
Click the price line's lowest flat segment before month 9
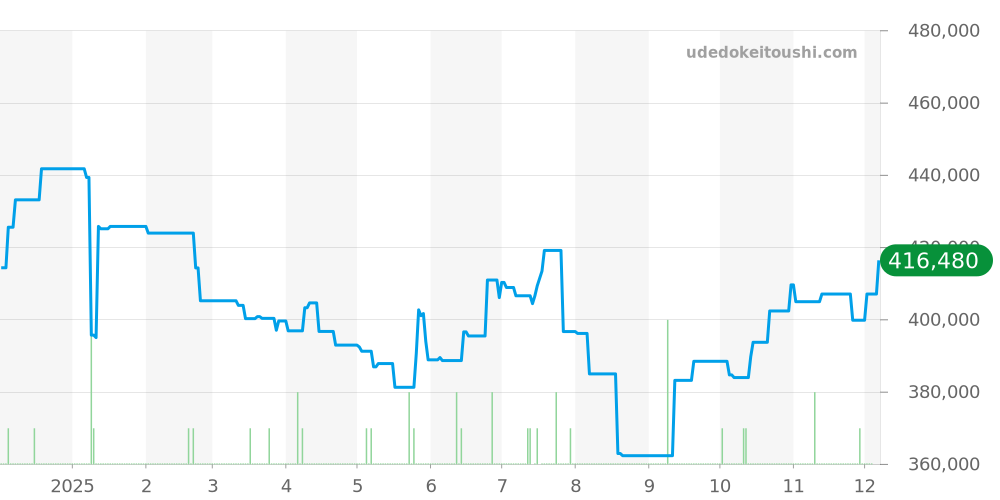tap(645, 455)
